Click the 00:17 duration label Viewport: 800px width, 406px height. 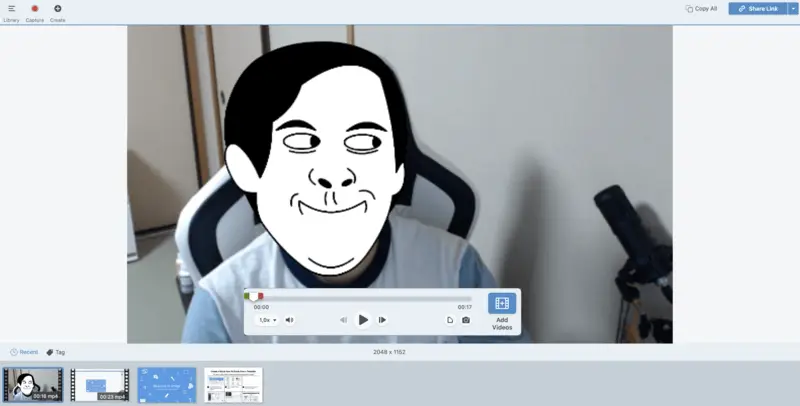point(465,307)
